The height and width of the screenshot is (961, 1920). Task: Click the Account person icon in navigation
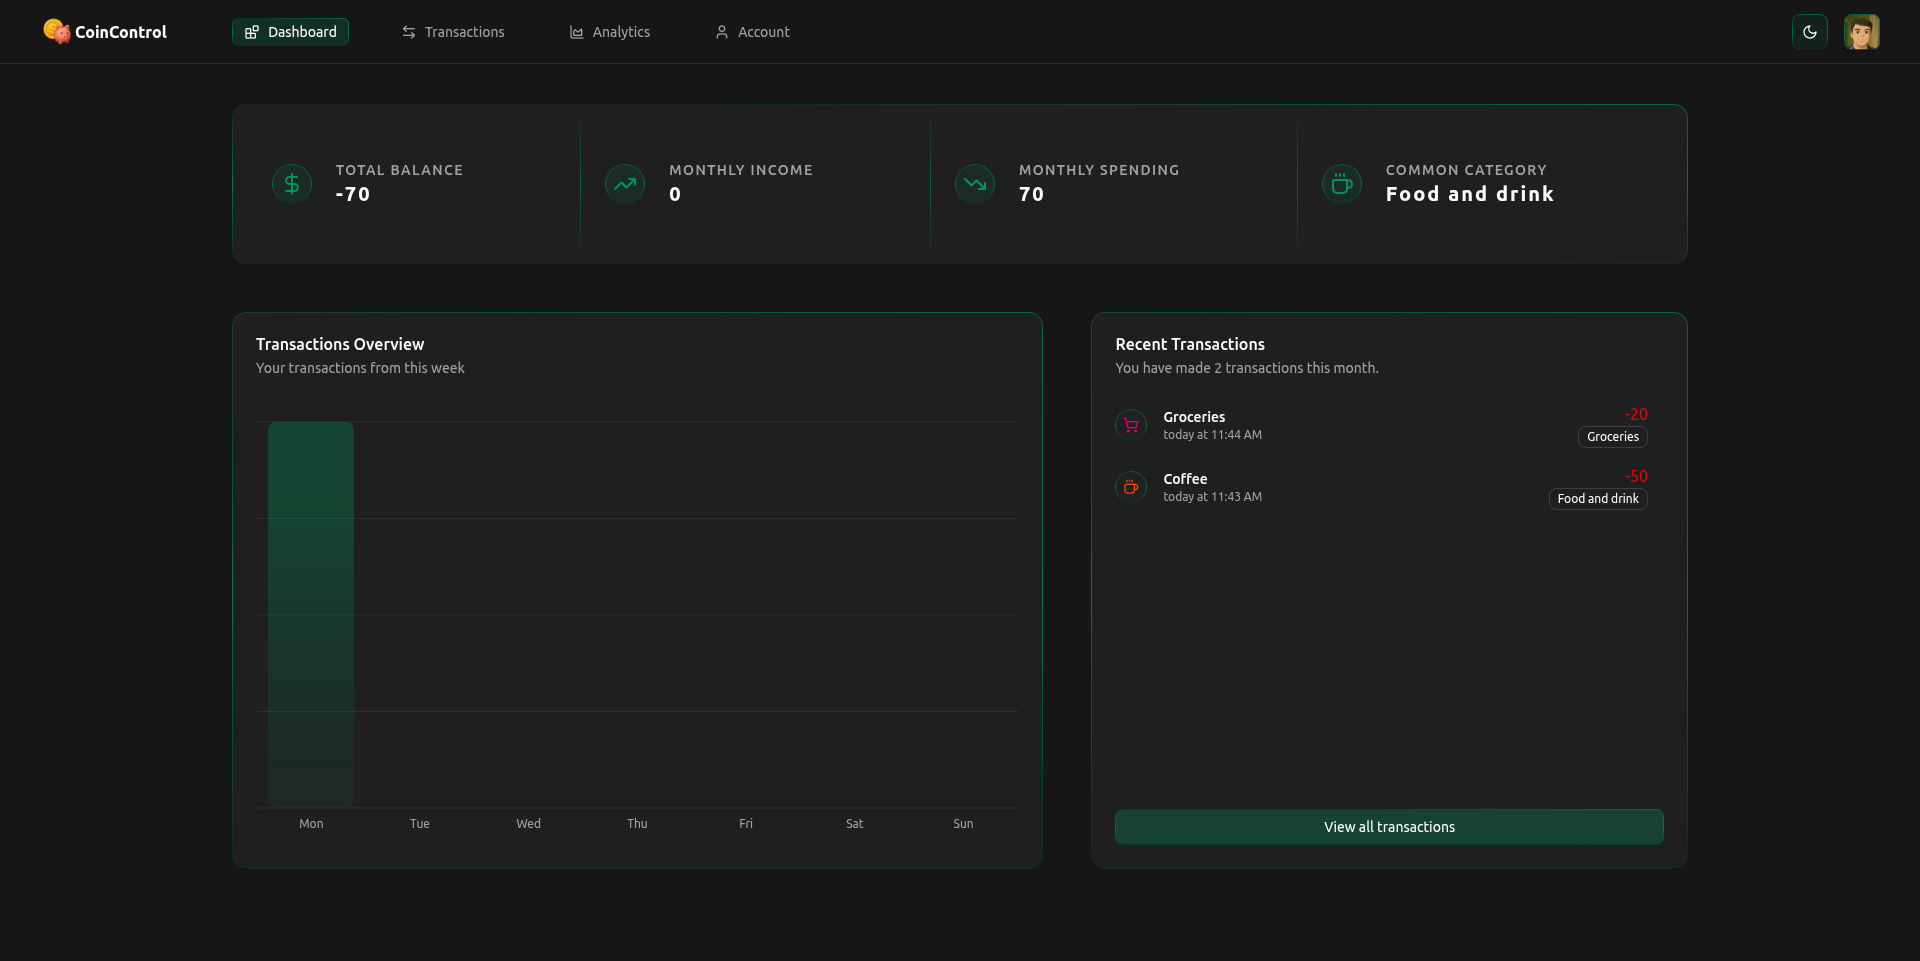722,32
